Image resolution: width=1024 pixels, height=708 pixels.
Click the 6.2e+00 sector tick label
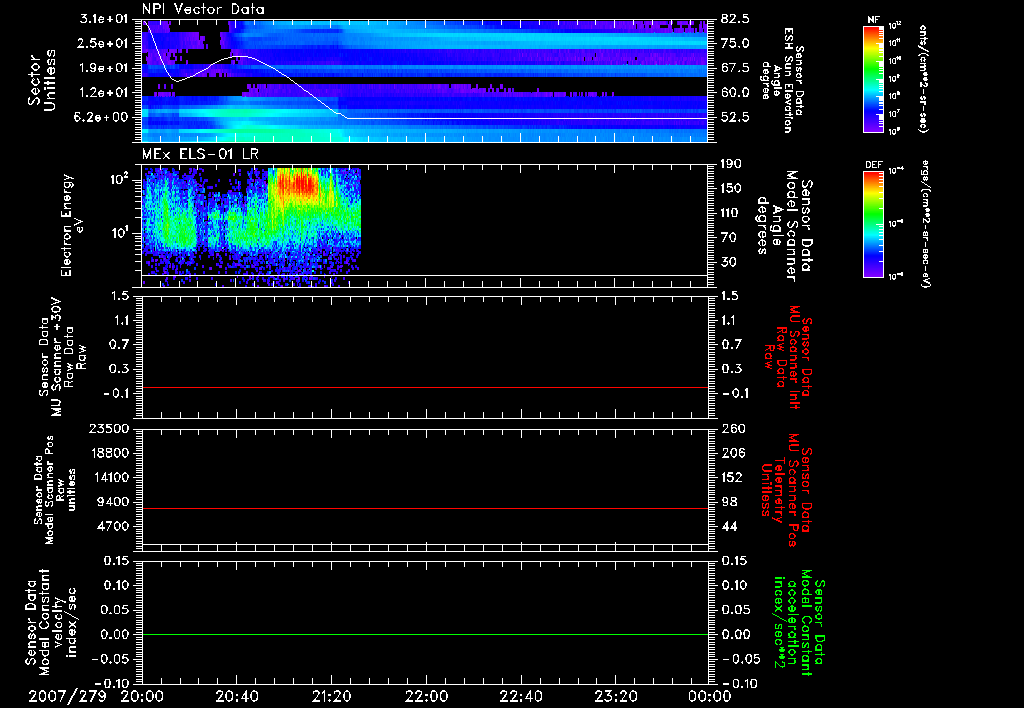pos(103,117)
